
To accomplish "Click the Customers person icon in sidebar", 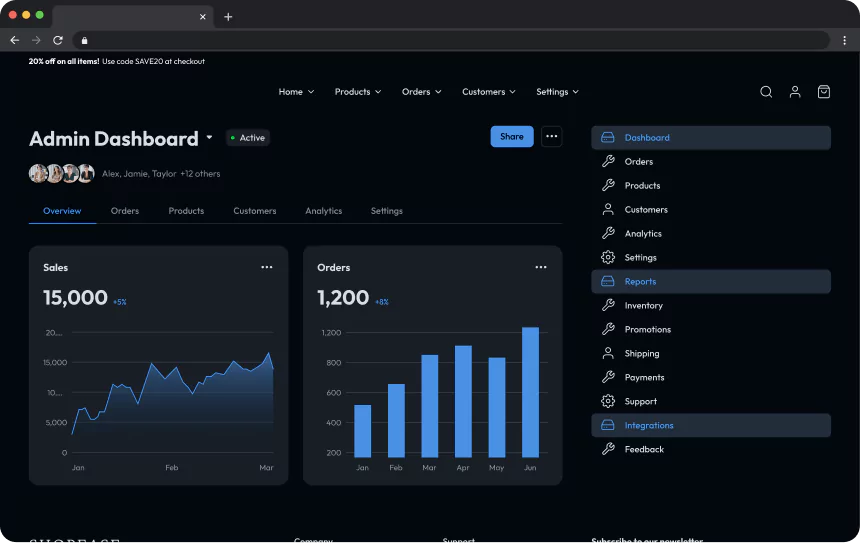I will (608, 210).
